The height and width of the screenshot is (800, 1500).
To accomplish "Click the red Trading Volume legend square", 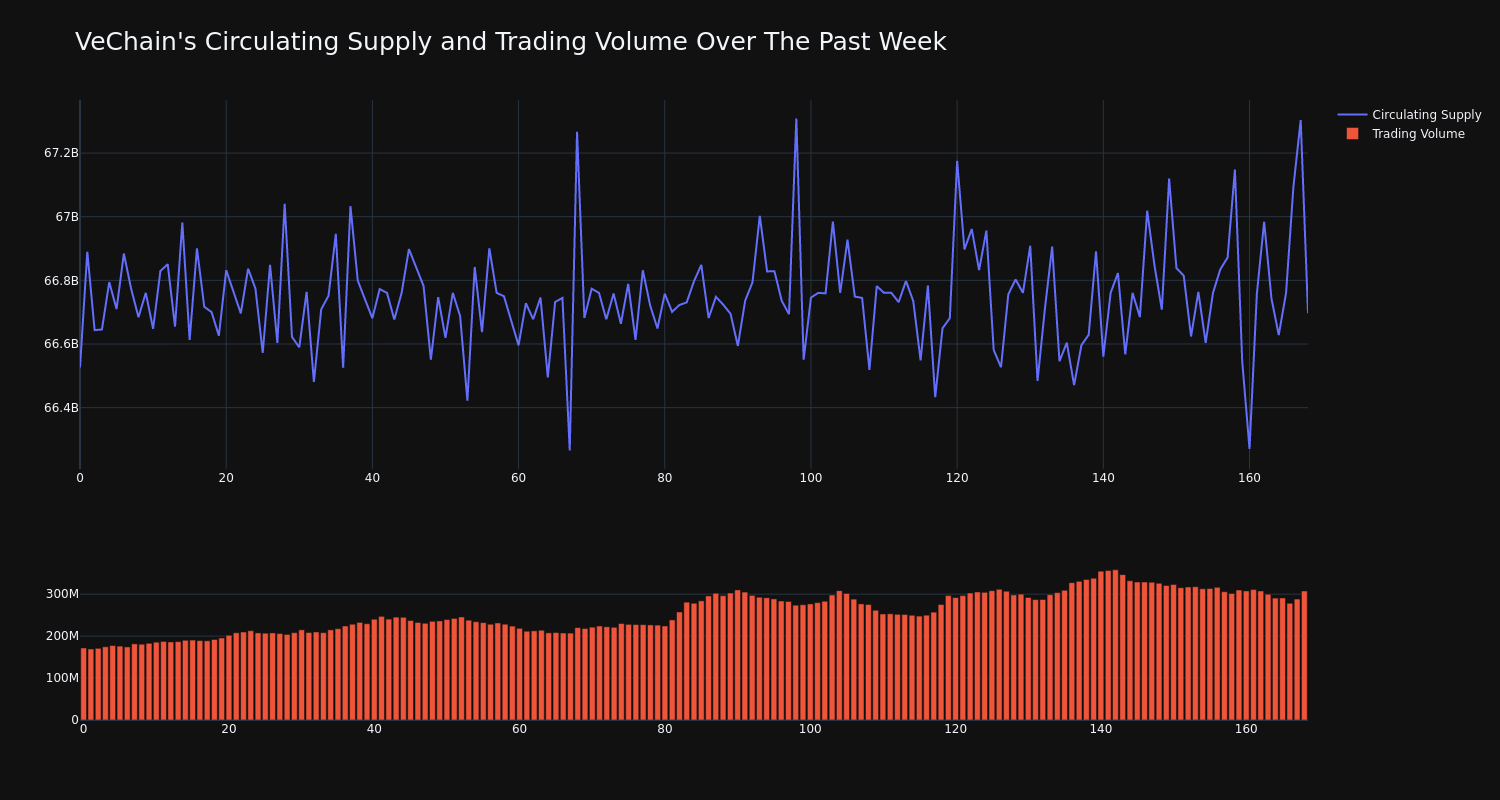I will point(1352,134).
